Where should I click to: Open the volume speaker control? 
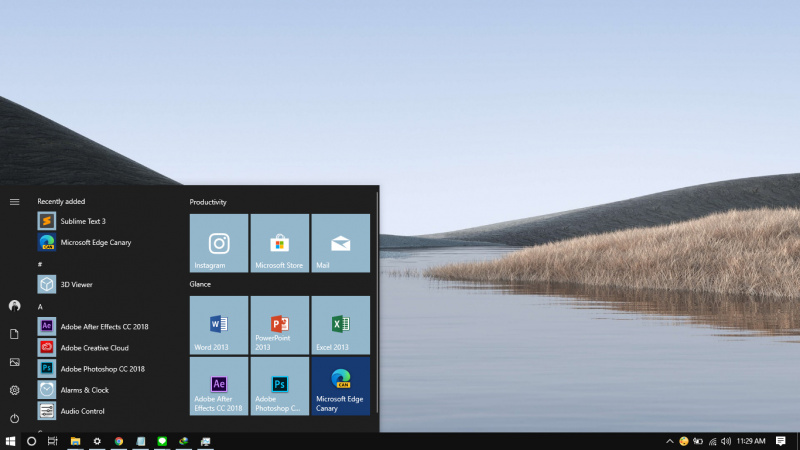coord(726,441)
